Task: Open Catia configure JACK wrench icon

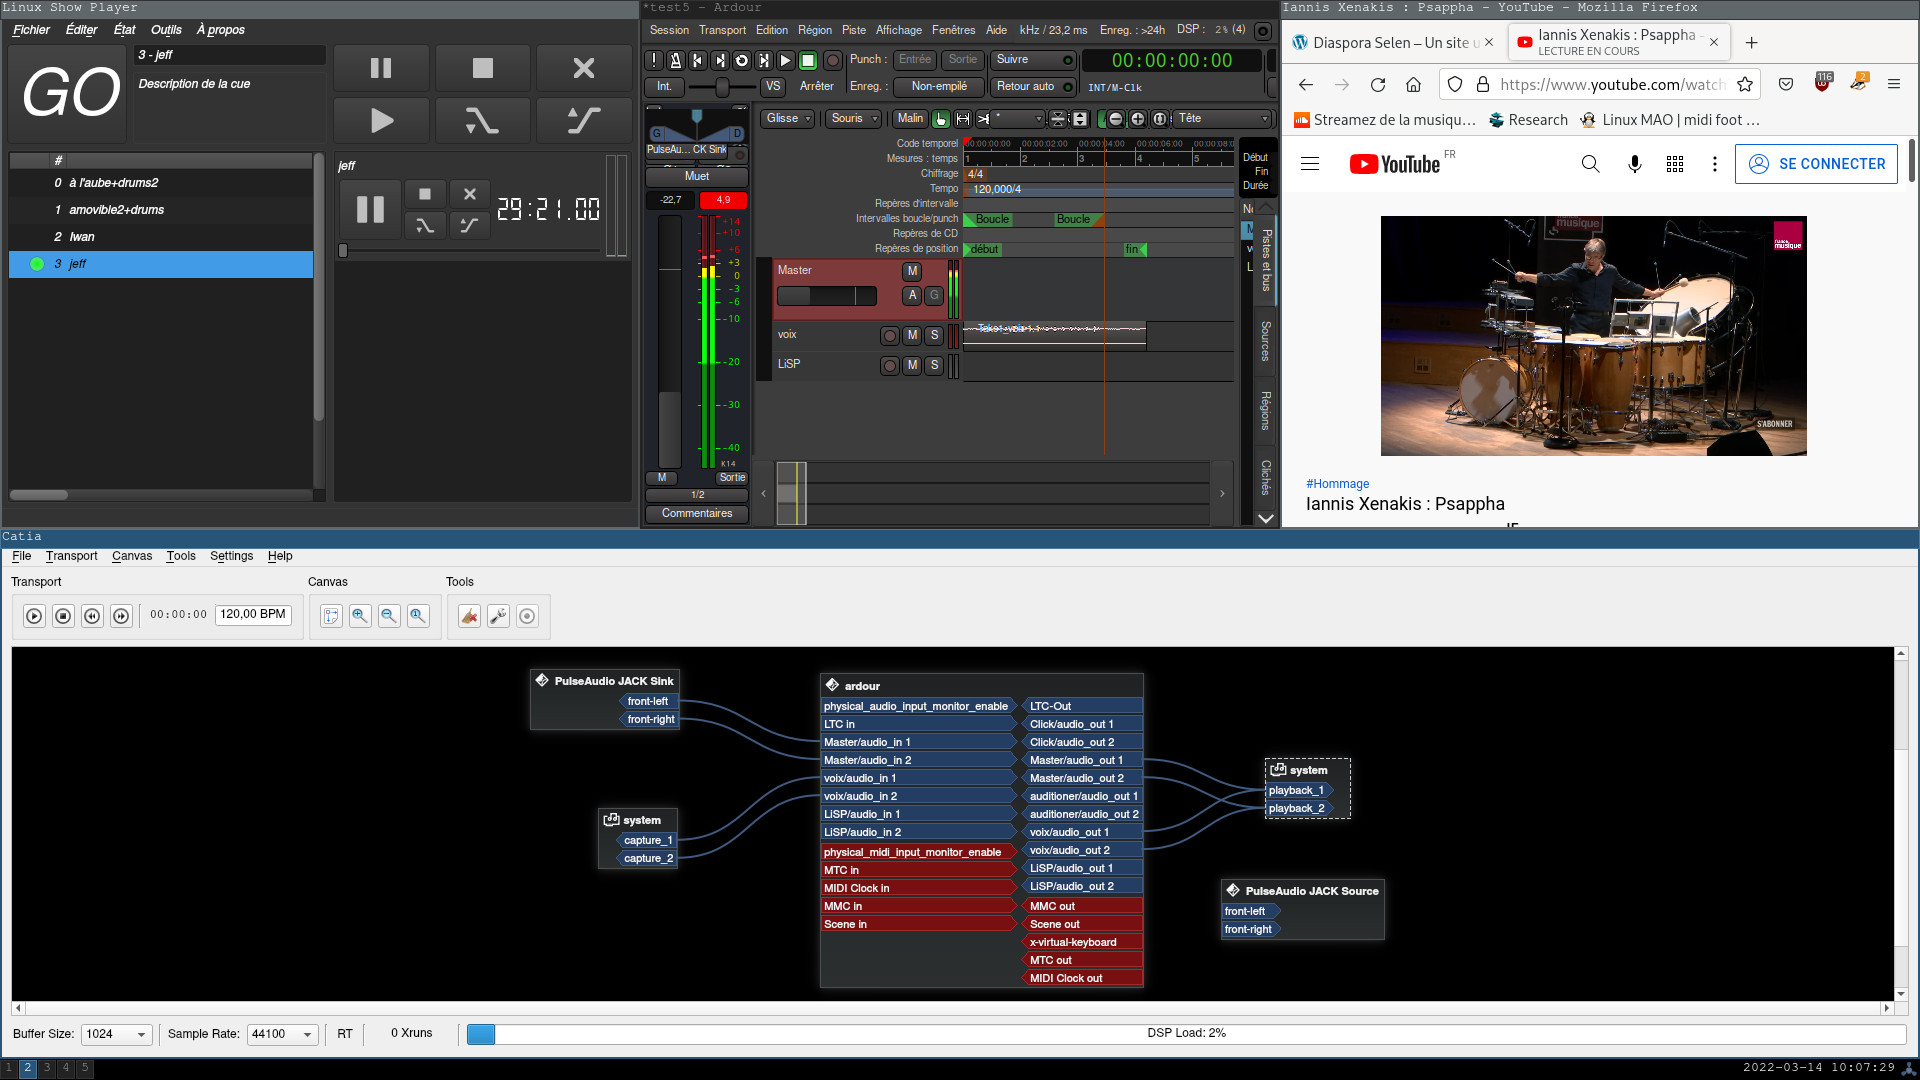Action: point(498,616)
